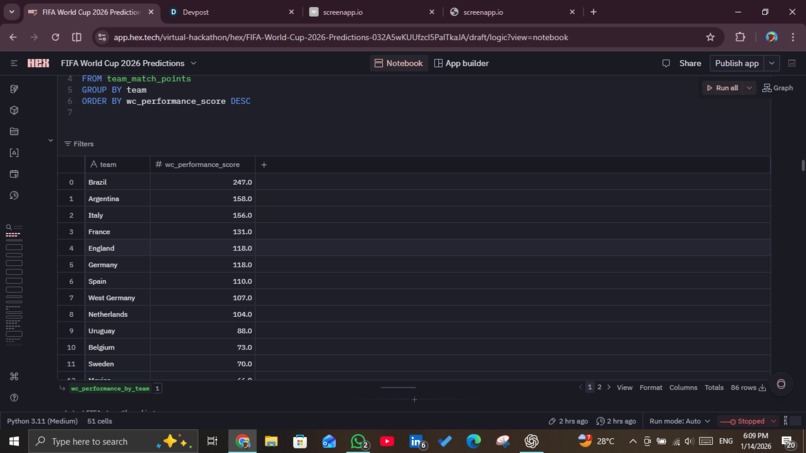The height and width of the screenshot is (453, 806).
Task: Open YouTube from the taskbar
Action: coord(387,441)
